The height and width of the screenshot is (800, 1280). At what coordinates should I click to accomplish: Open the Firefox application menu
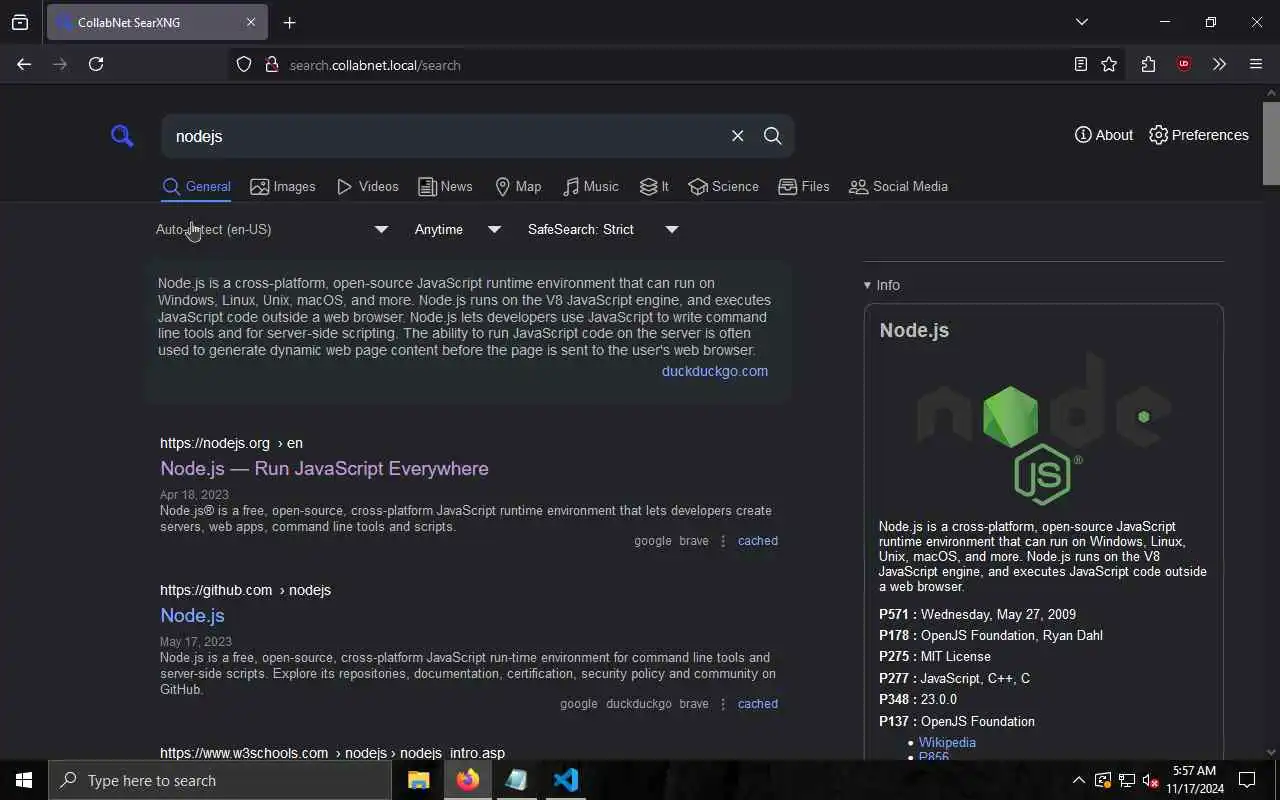click(1256, 64)
